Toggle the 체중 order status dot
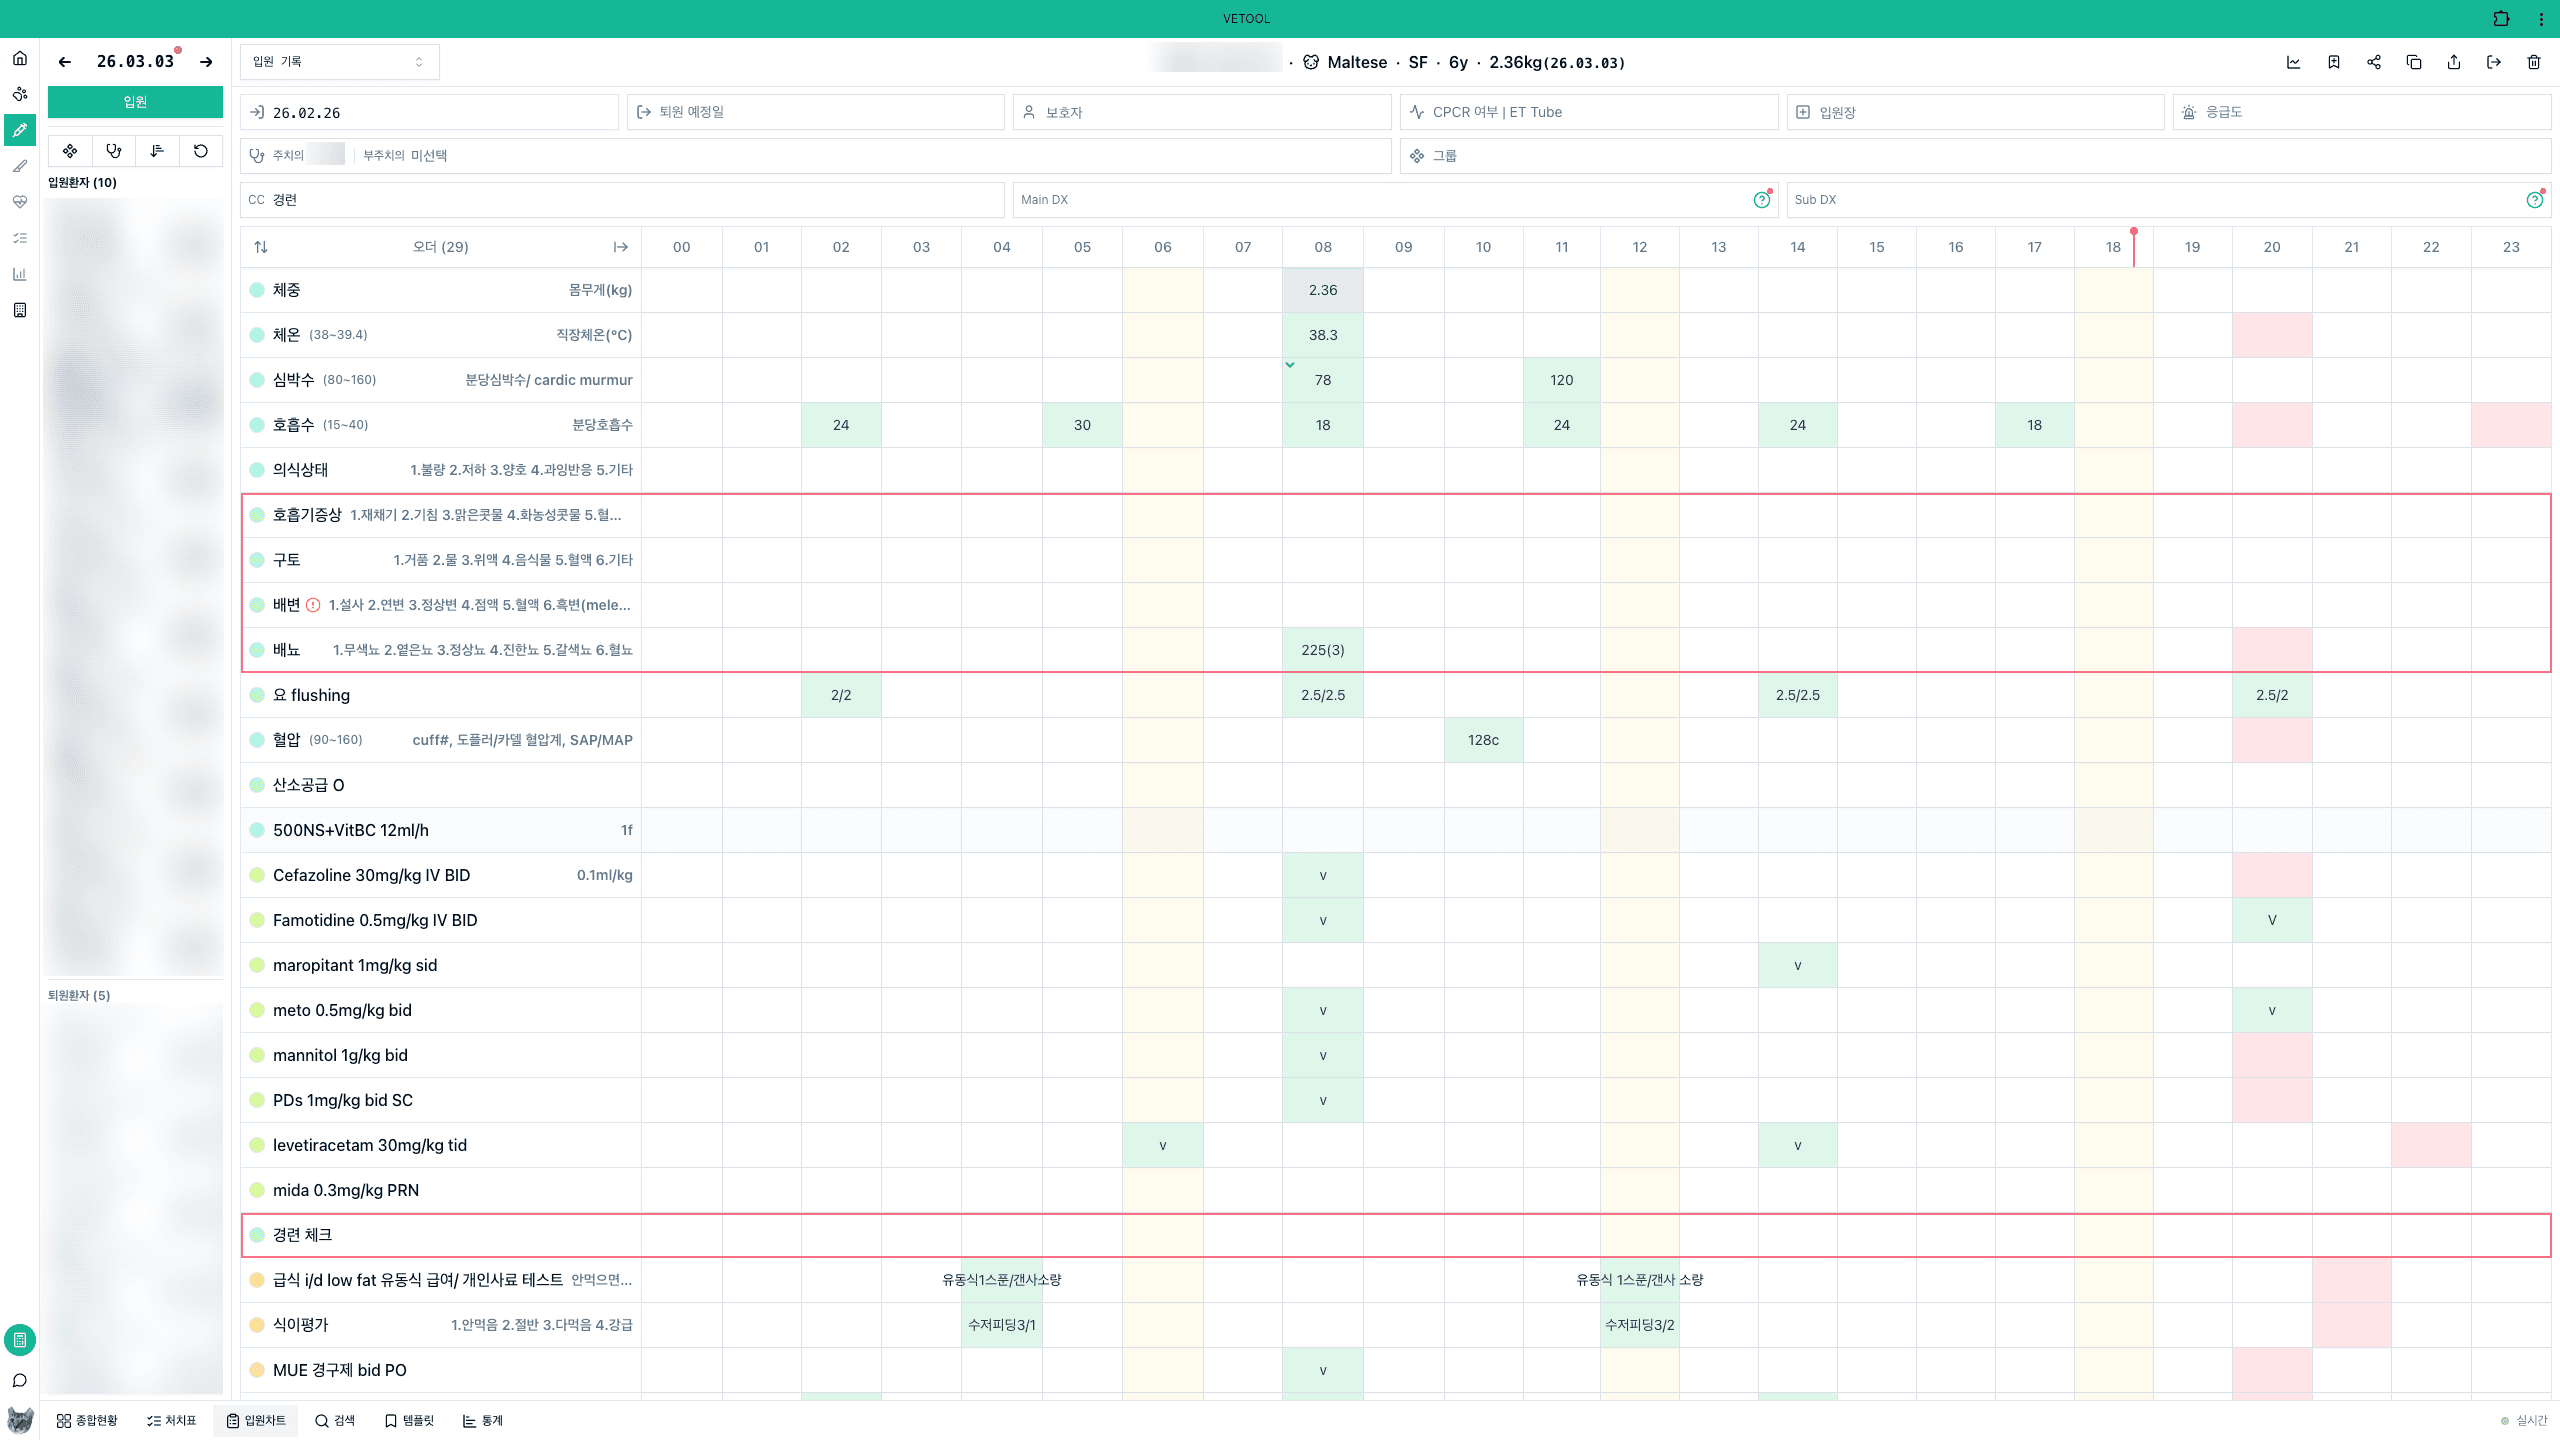The width and height of the screenshot is (2560, 1440). (257, 290)
